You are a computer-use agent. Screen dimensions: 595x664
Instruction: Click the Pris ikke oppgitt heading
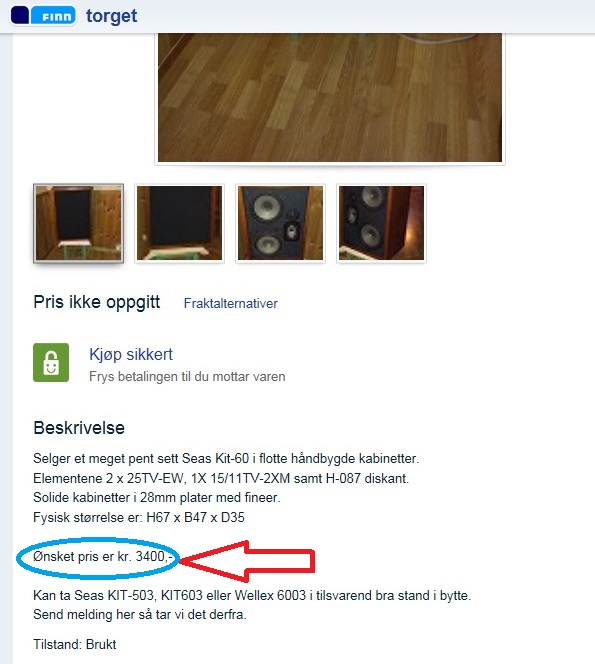(97, 302)
